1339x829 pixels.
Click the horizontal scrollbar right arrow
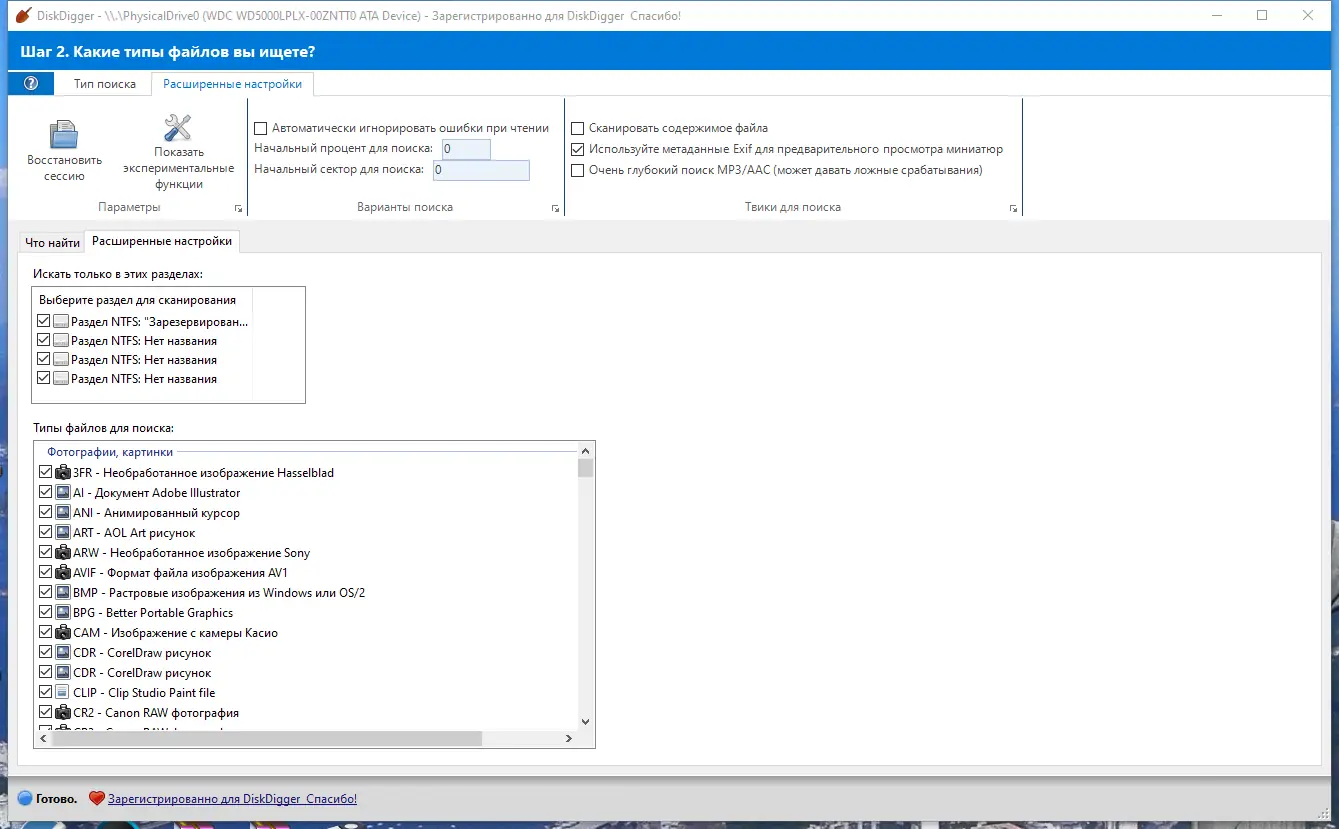[x=569, y=738]
